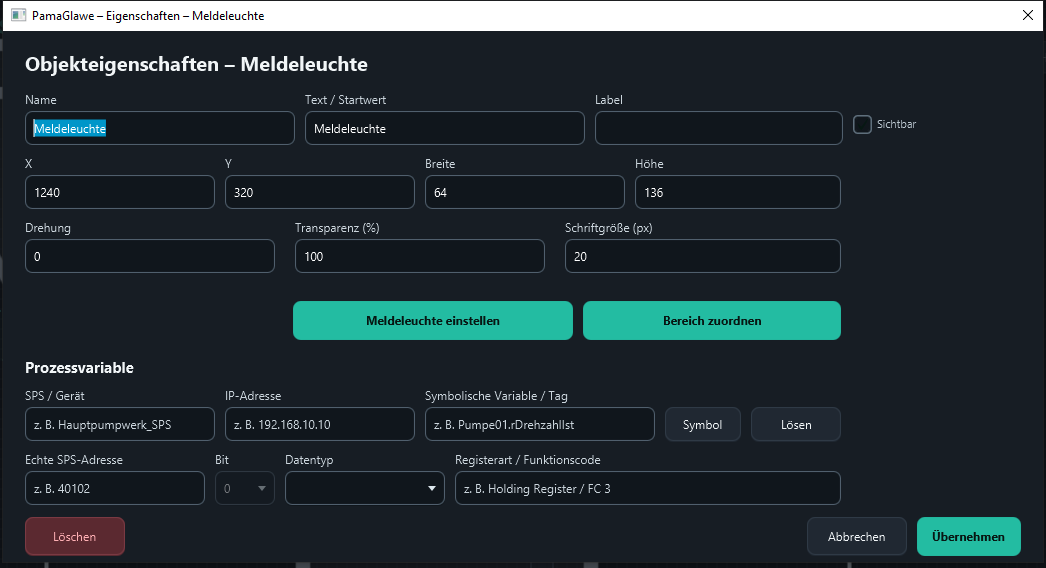Click Meldeleuchte einstellen button

(433, 320)
